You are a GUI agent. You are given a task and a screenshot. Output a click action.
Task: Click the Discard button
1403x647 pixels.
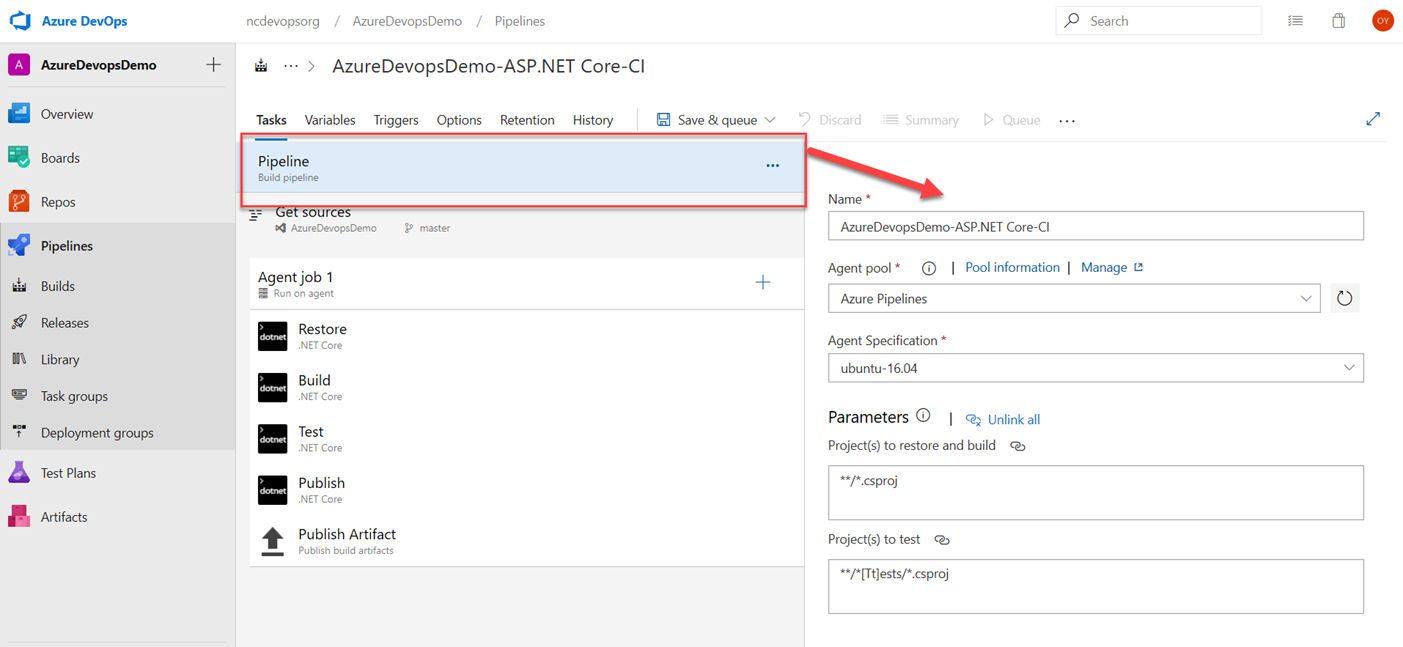(830, 120)
